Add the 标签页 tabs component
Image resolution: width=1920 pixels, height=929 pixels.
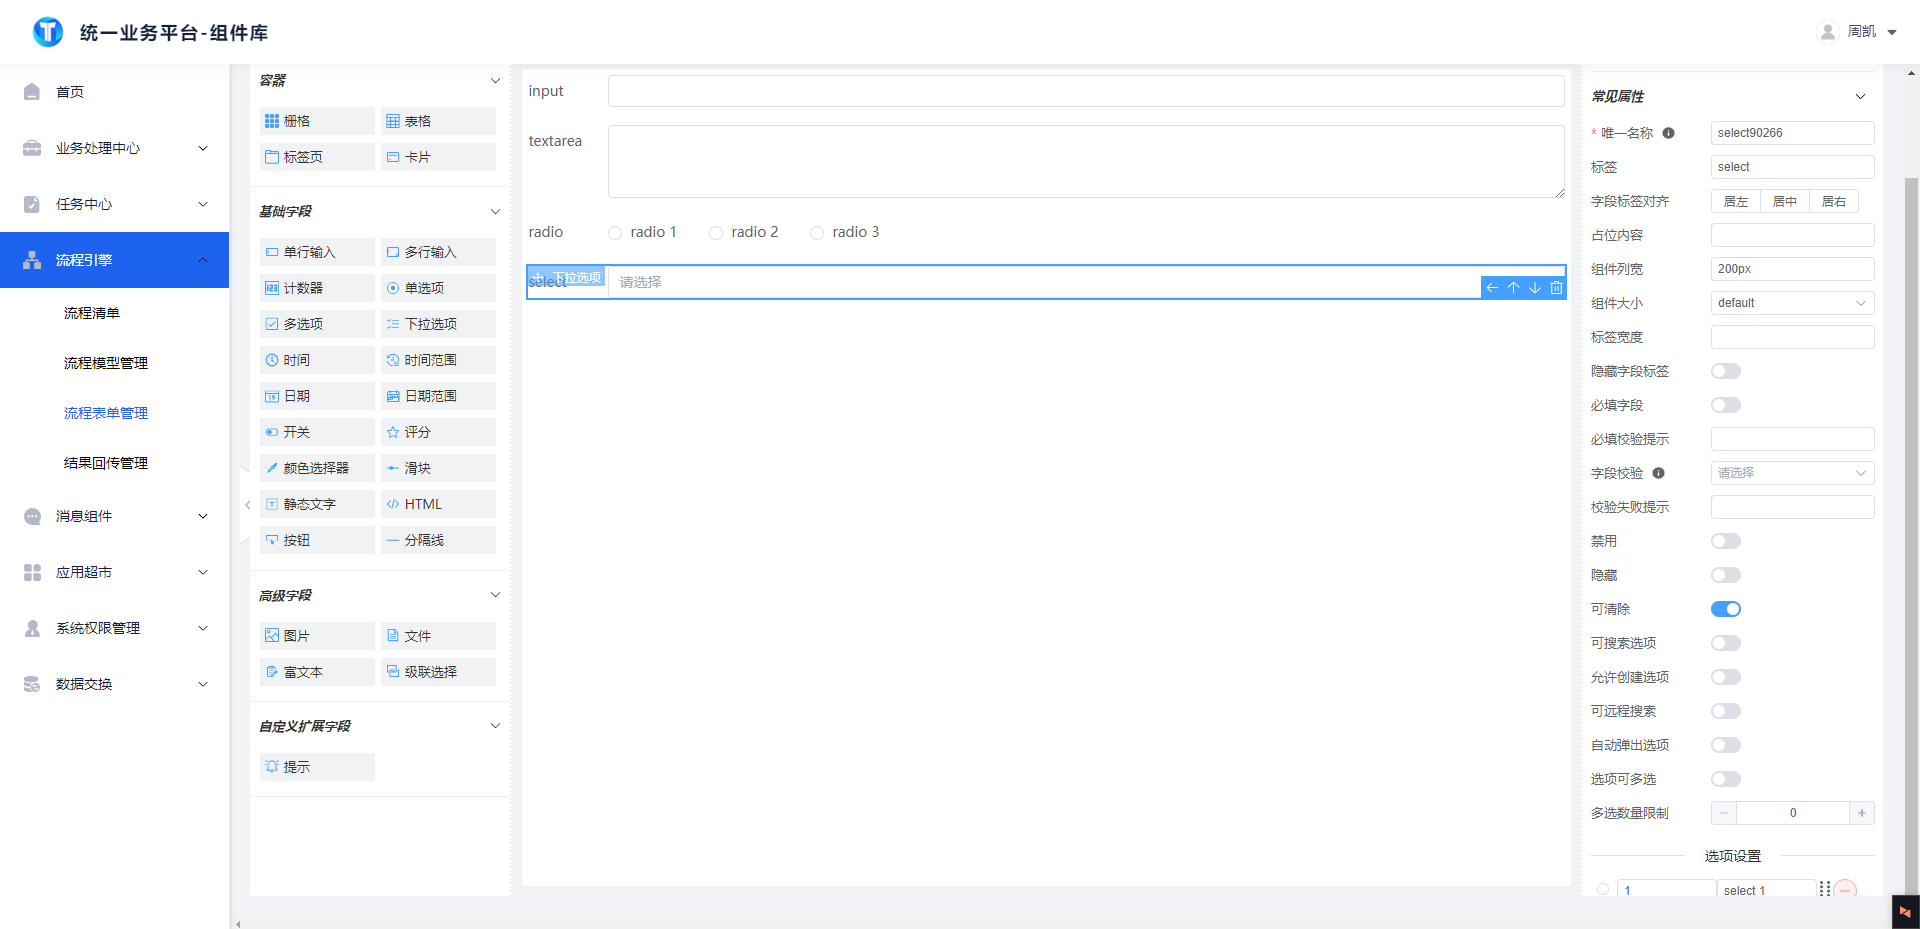pos(317,157)
